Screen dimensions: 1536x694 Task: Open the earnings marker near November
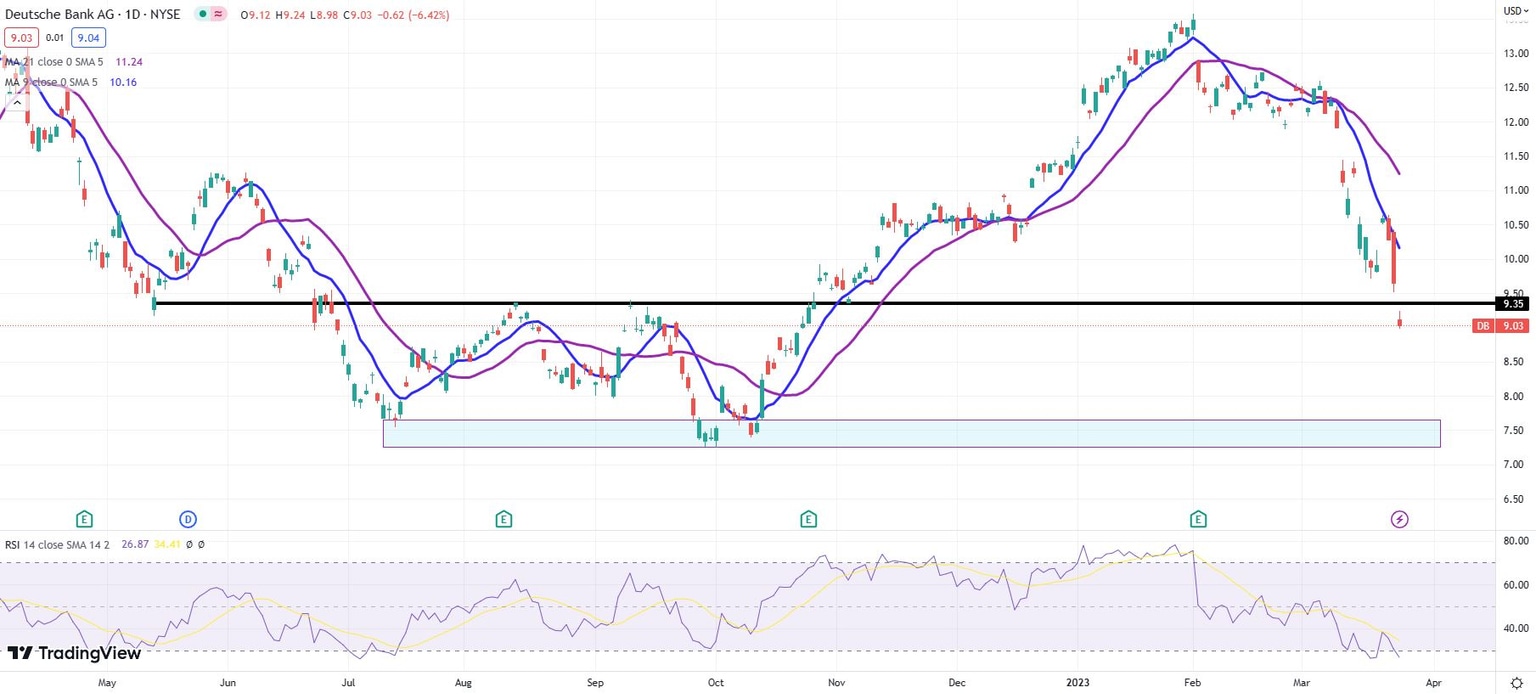tap(808, 519)
